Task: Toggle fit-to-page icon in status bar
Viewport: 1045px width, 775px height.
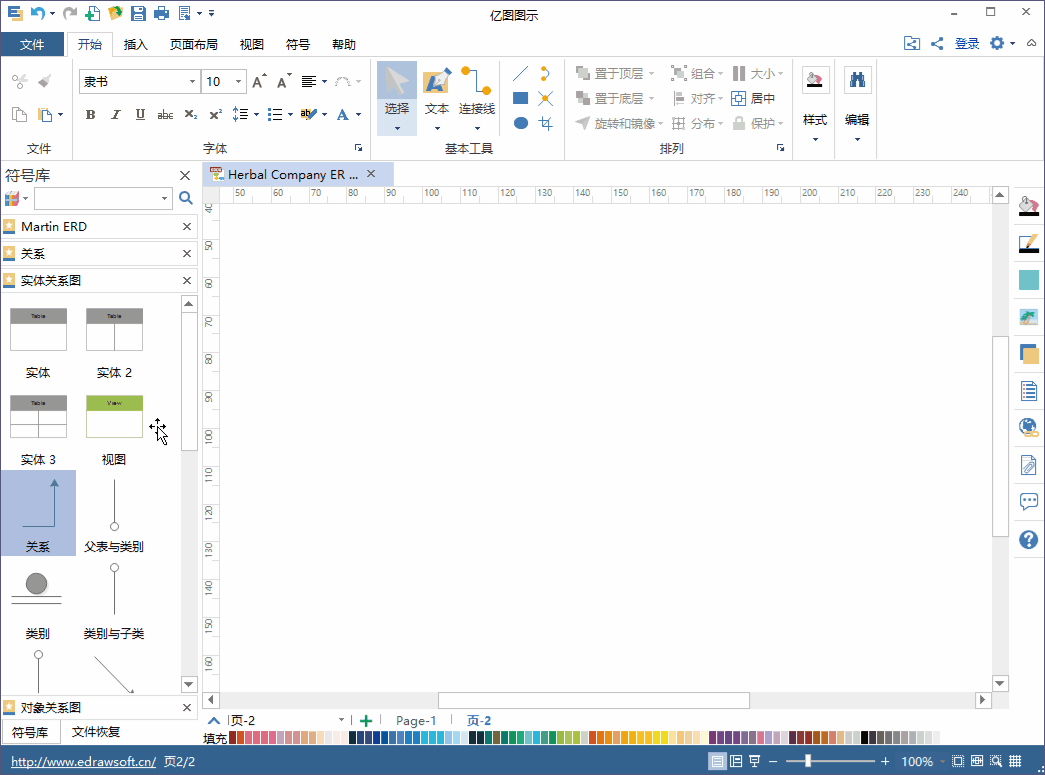Action: [958, 761]
